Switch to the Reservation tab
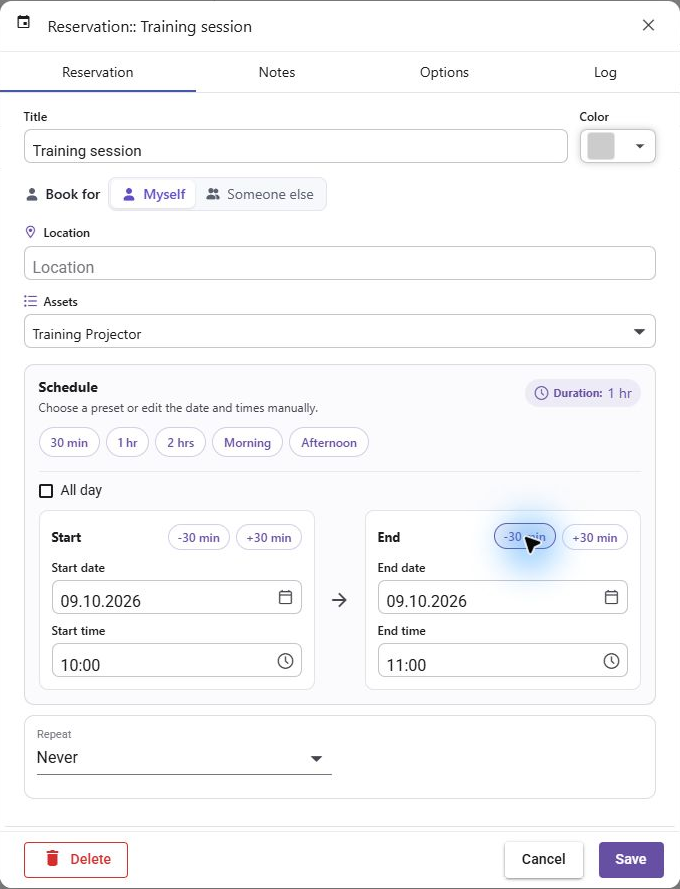Image resolution: width=680 pixels, height=889 pixels. click(x=98, y=72)
